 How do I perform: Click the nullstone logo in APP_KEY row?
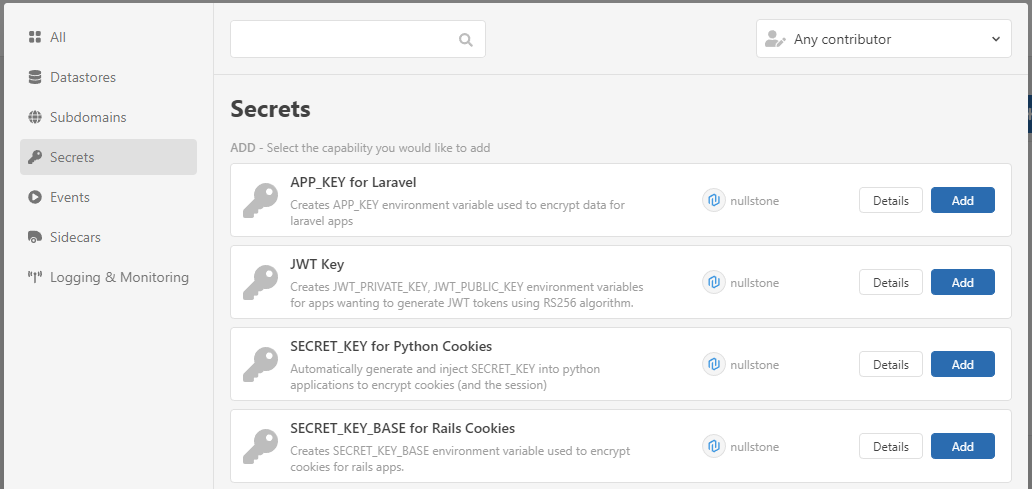tap(713, 200)
